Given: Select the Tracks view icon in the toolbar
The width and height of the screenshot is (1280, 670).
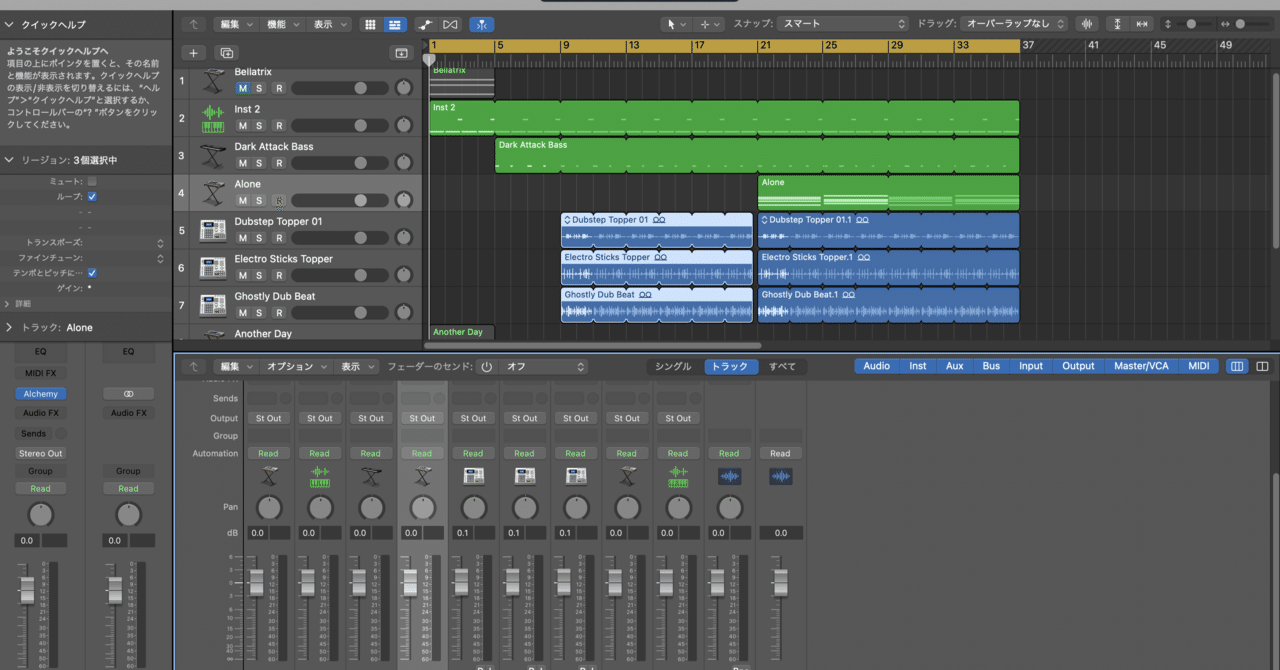Looking at the screenshot, I should coord(394,24).
